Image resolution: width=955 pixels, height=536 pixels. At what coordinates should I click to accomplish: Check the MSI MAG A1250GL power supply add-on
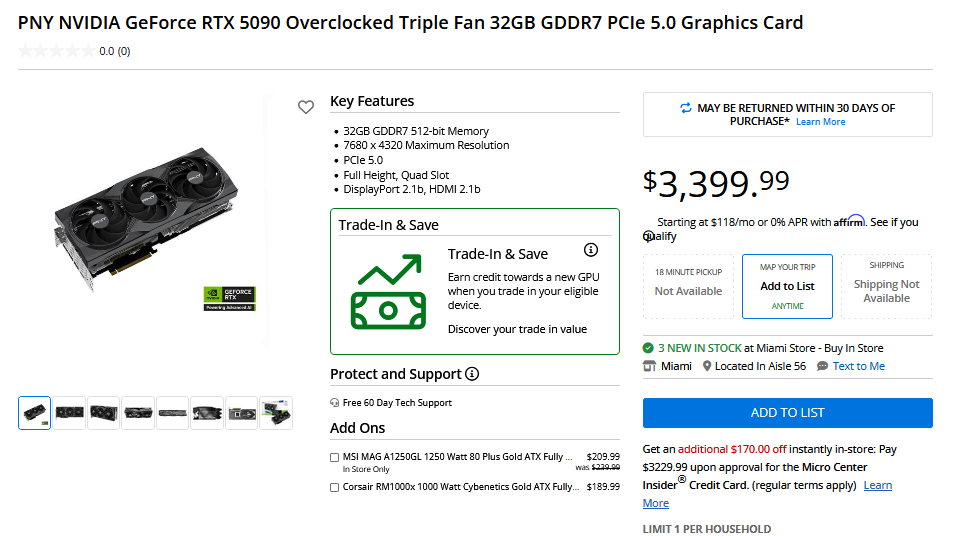[x=335, y=457]
